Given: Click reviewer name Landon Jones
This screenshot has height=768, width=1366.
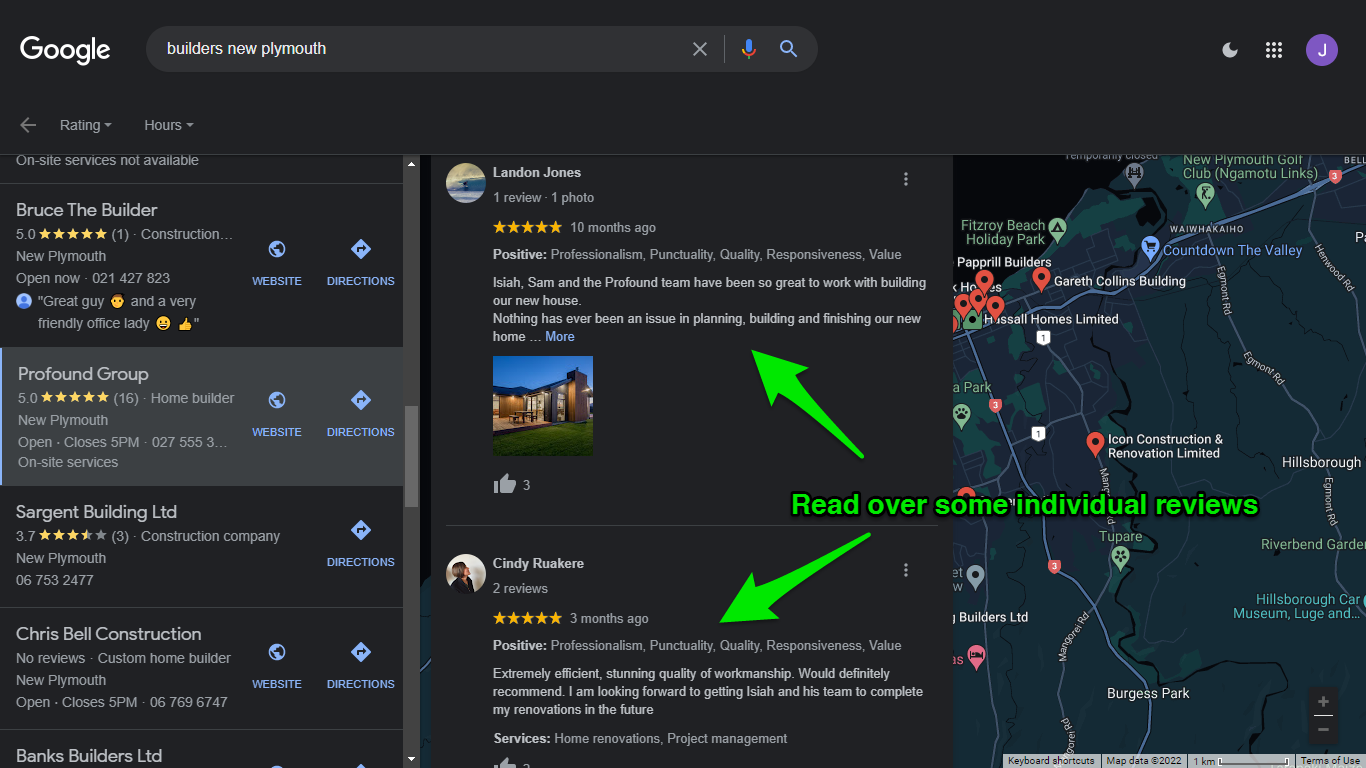Looking at the screenshot, I should pyautogui.click(x=537, y=173).
